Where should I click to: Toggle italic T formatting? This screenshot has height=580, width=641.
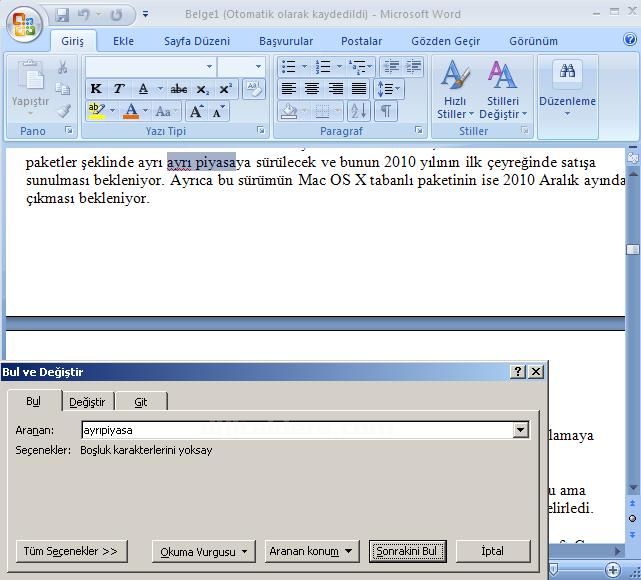[119, 89]
